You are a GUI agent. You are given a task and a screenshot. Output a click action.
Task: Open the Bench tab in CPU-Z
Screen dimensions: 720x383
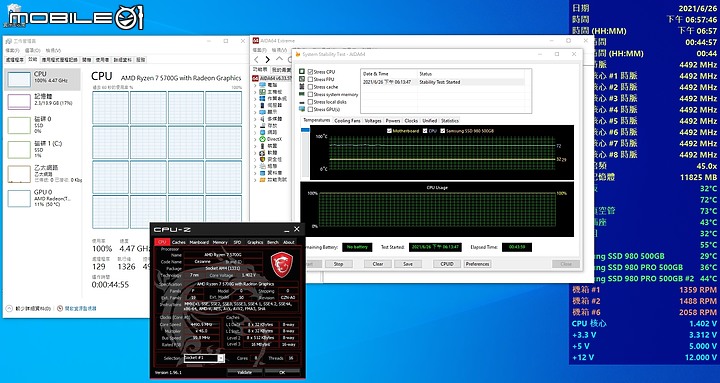click(273, 242)
